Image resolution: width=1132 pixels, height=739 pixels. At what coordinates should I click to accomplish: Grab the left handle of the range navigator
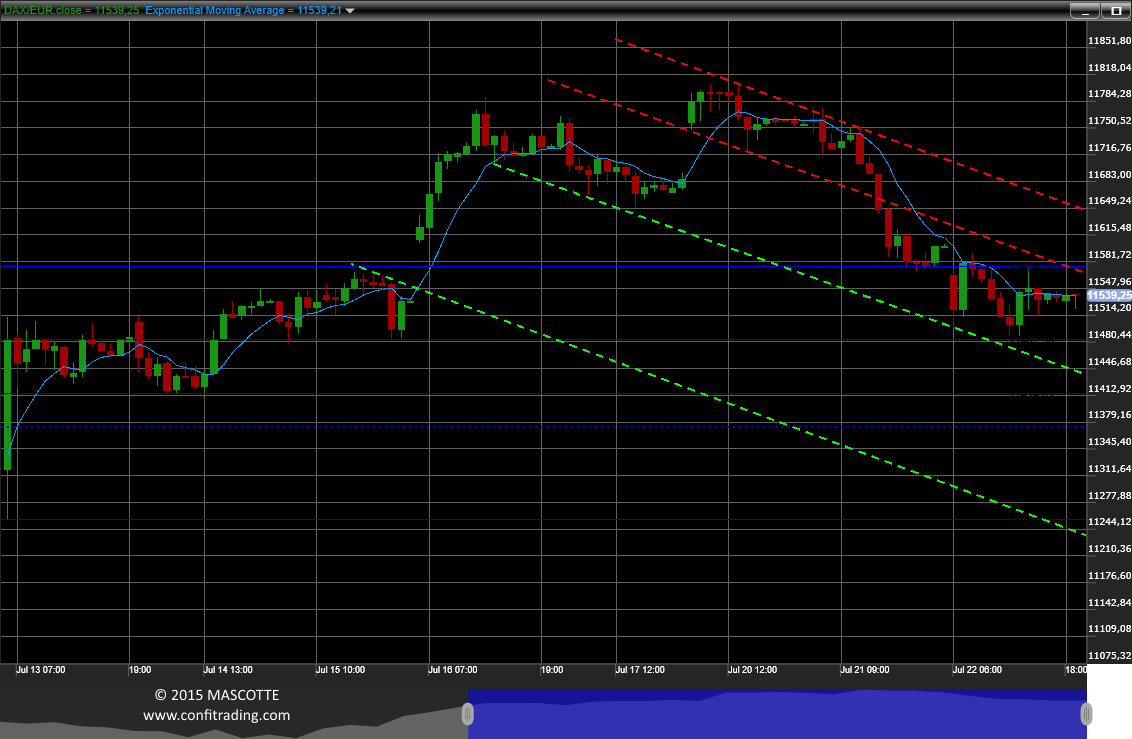[x=468, y=714]
